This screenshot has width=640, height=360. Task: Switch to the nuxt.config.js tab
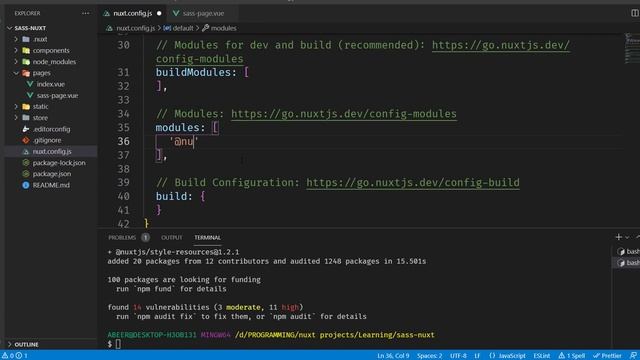point(133,13)
